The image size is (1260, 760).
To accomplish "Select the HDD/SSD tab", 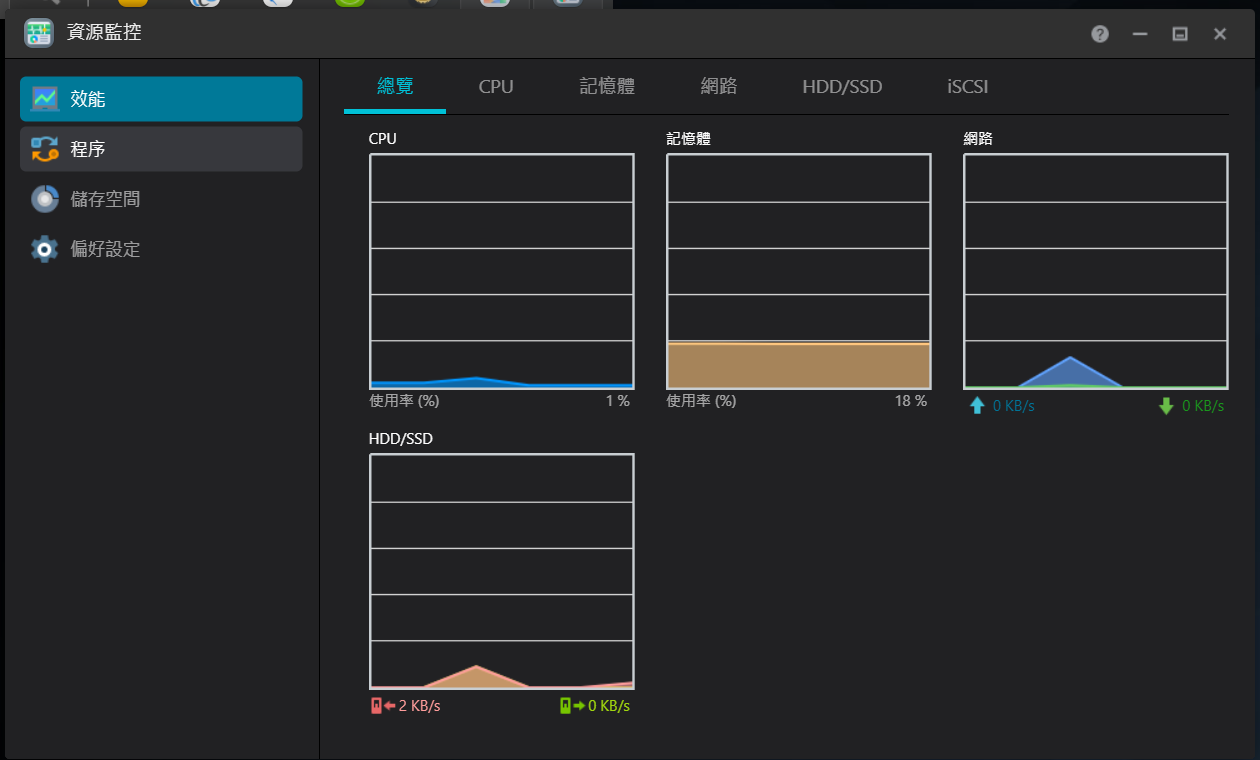I will tap(842, 87).
